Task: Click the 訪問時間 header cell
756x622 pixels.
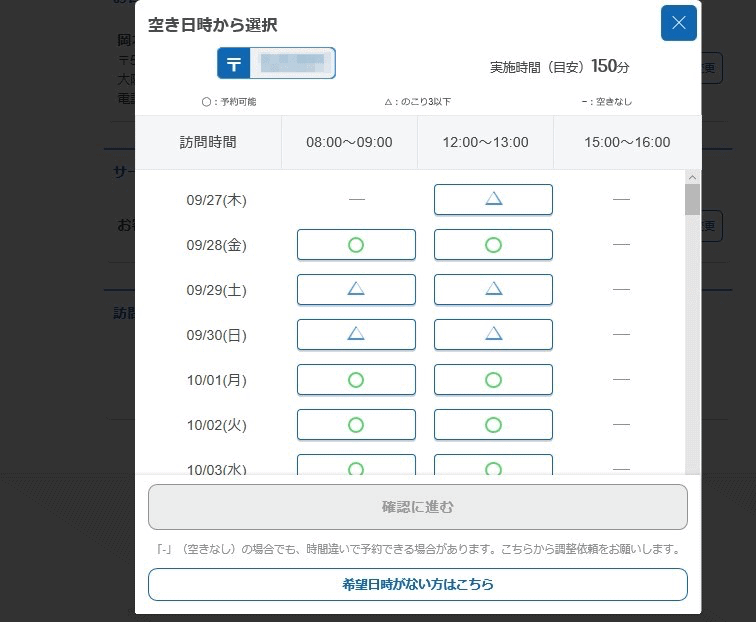Action: (208, 142)
